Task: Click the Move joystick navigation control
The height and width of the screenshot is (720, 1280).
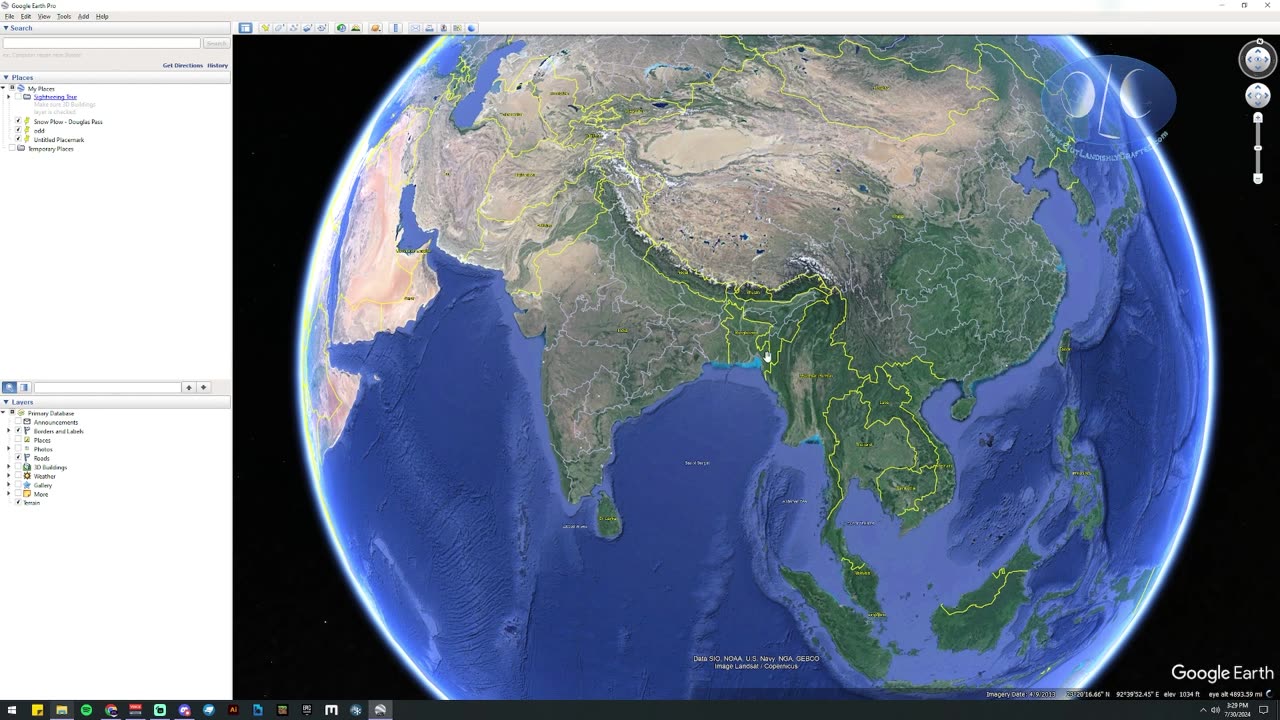Action: (1258, 95)
